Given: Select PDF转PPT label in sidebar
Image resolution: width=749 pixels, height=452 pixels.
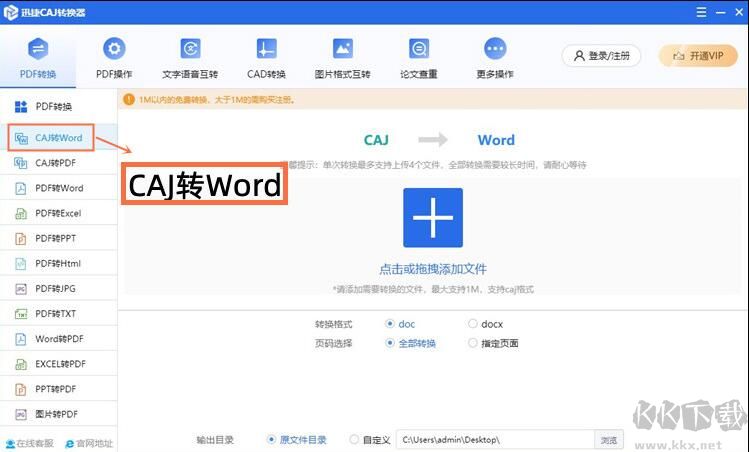Looking at the screenshot, I should (x=55, y=238).
